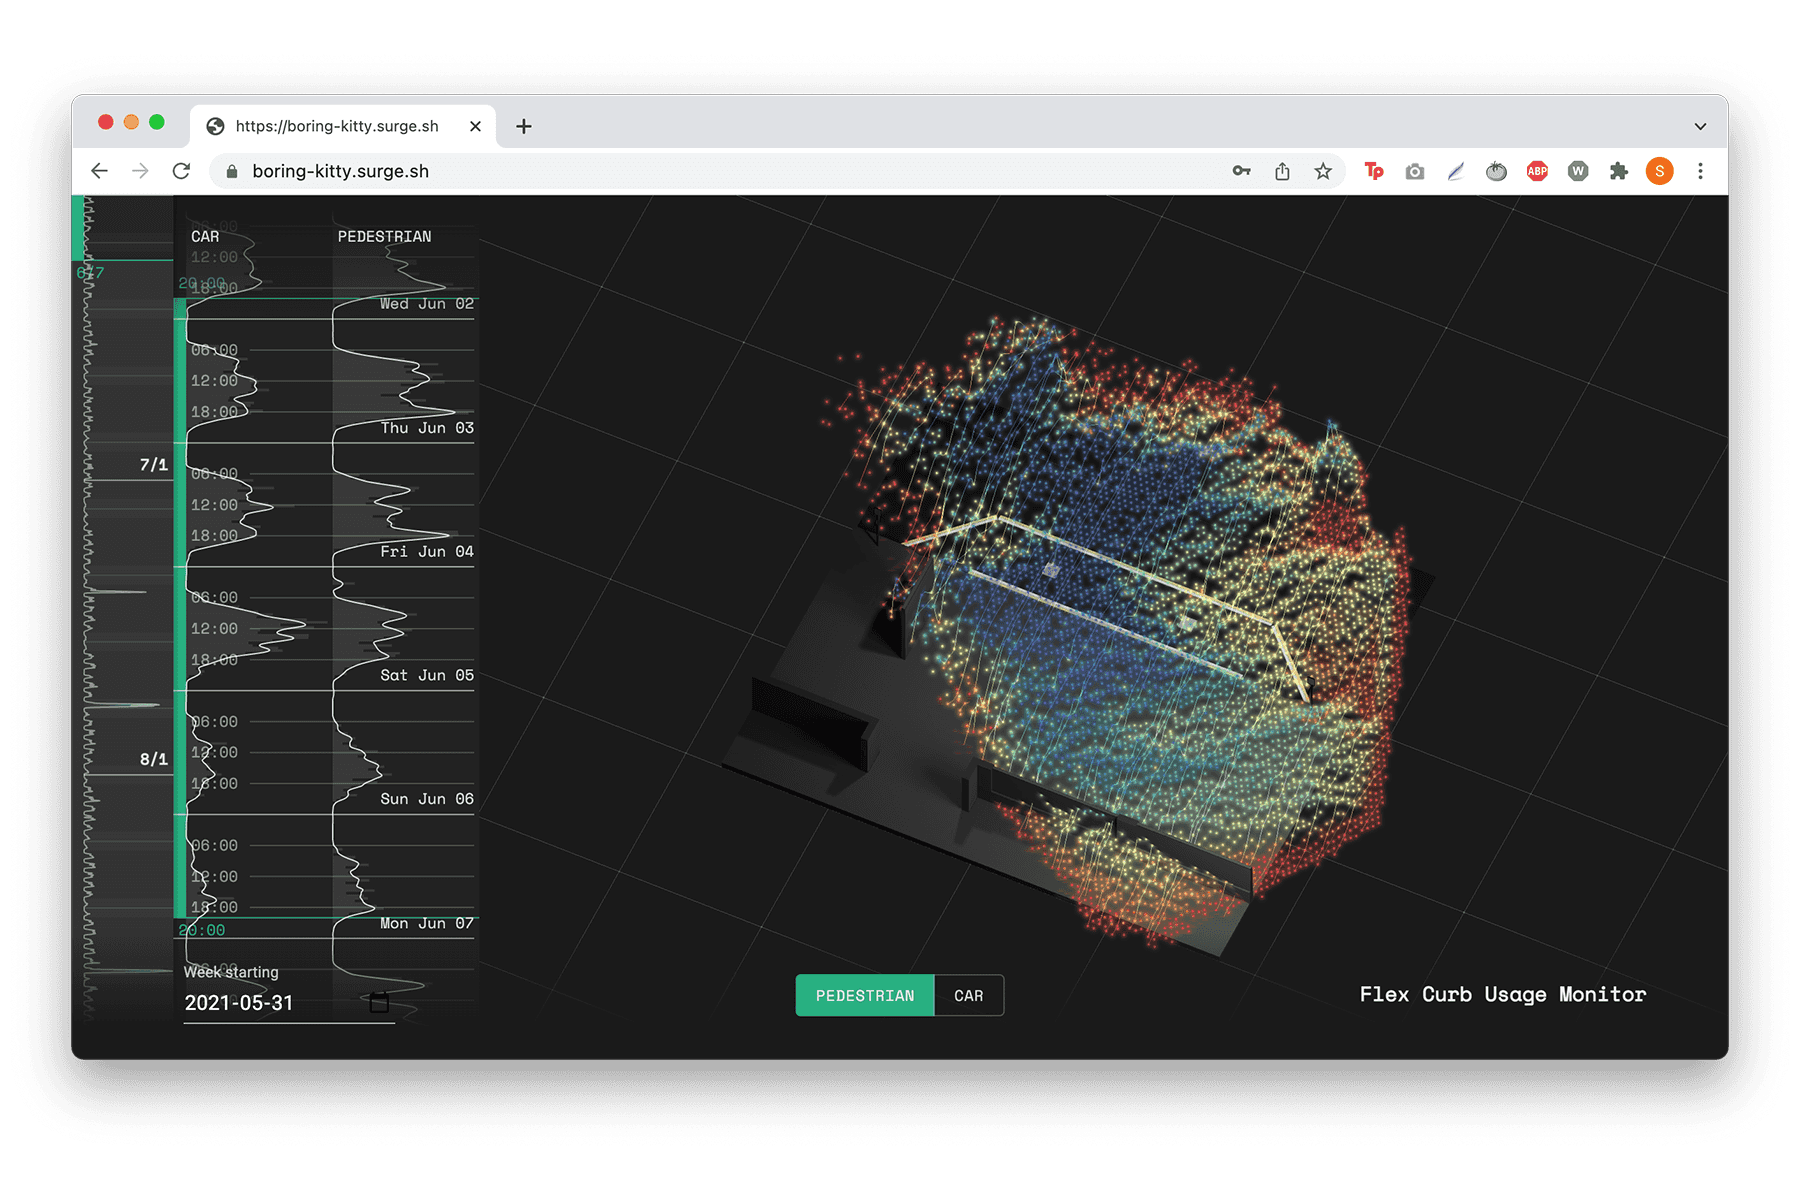The image size is (1800, 1200).
Task: Click the calendar icon beside week date
Action: [x=379, y=1002]
